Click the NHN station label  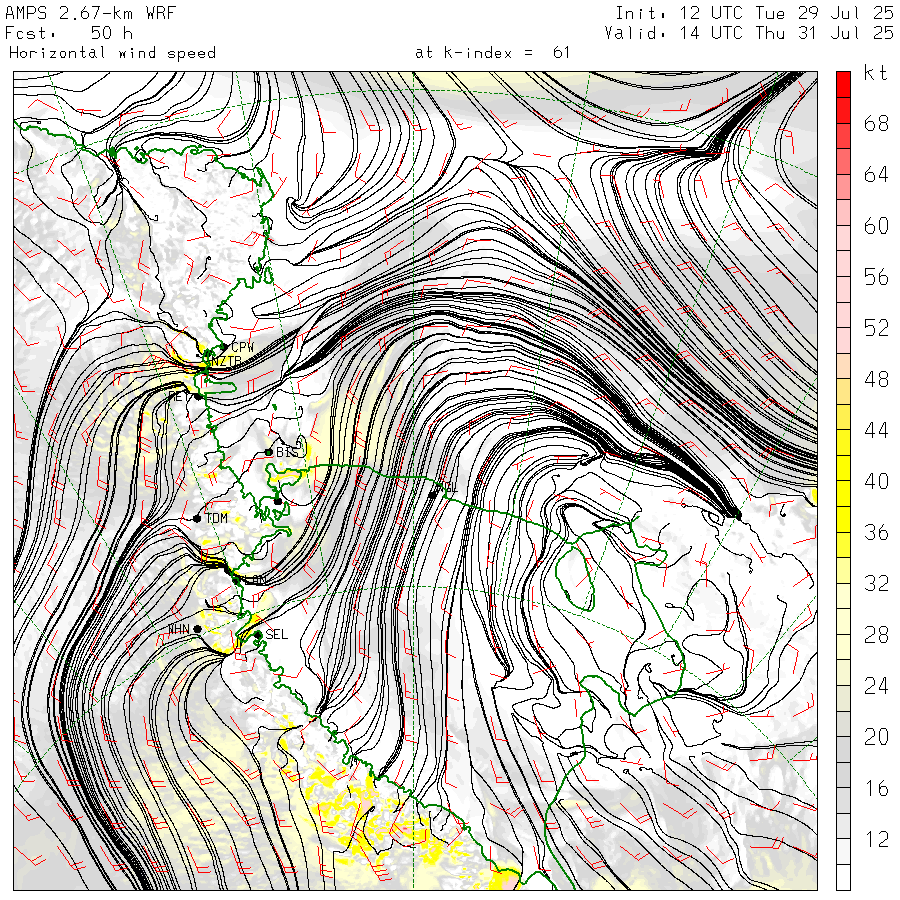pyautogui.click(x=179, y=630)
